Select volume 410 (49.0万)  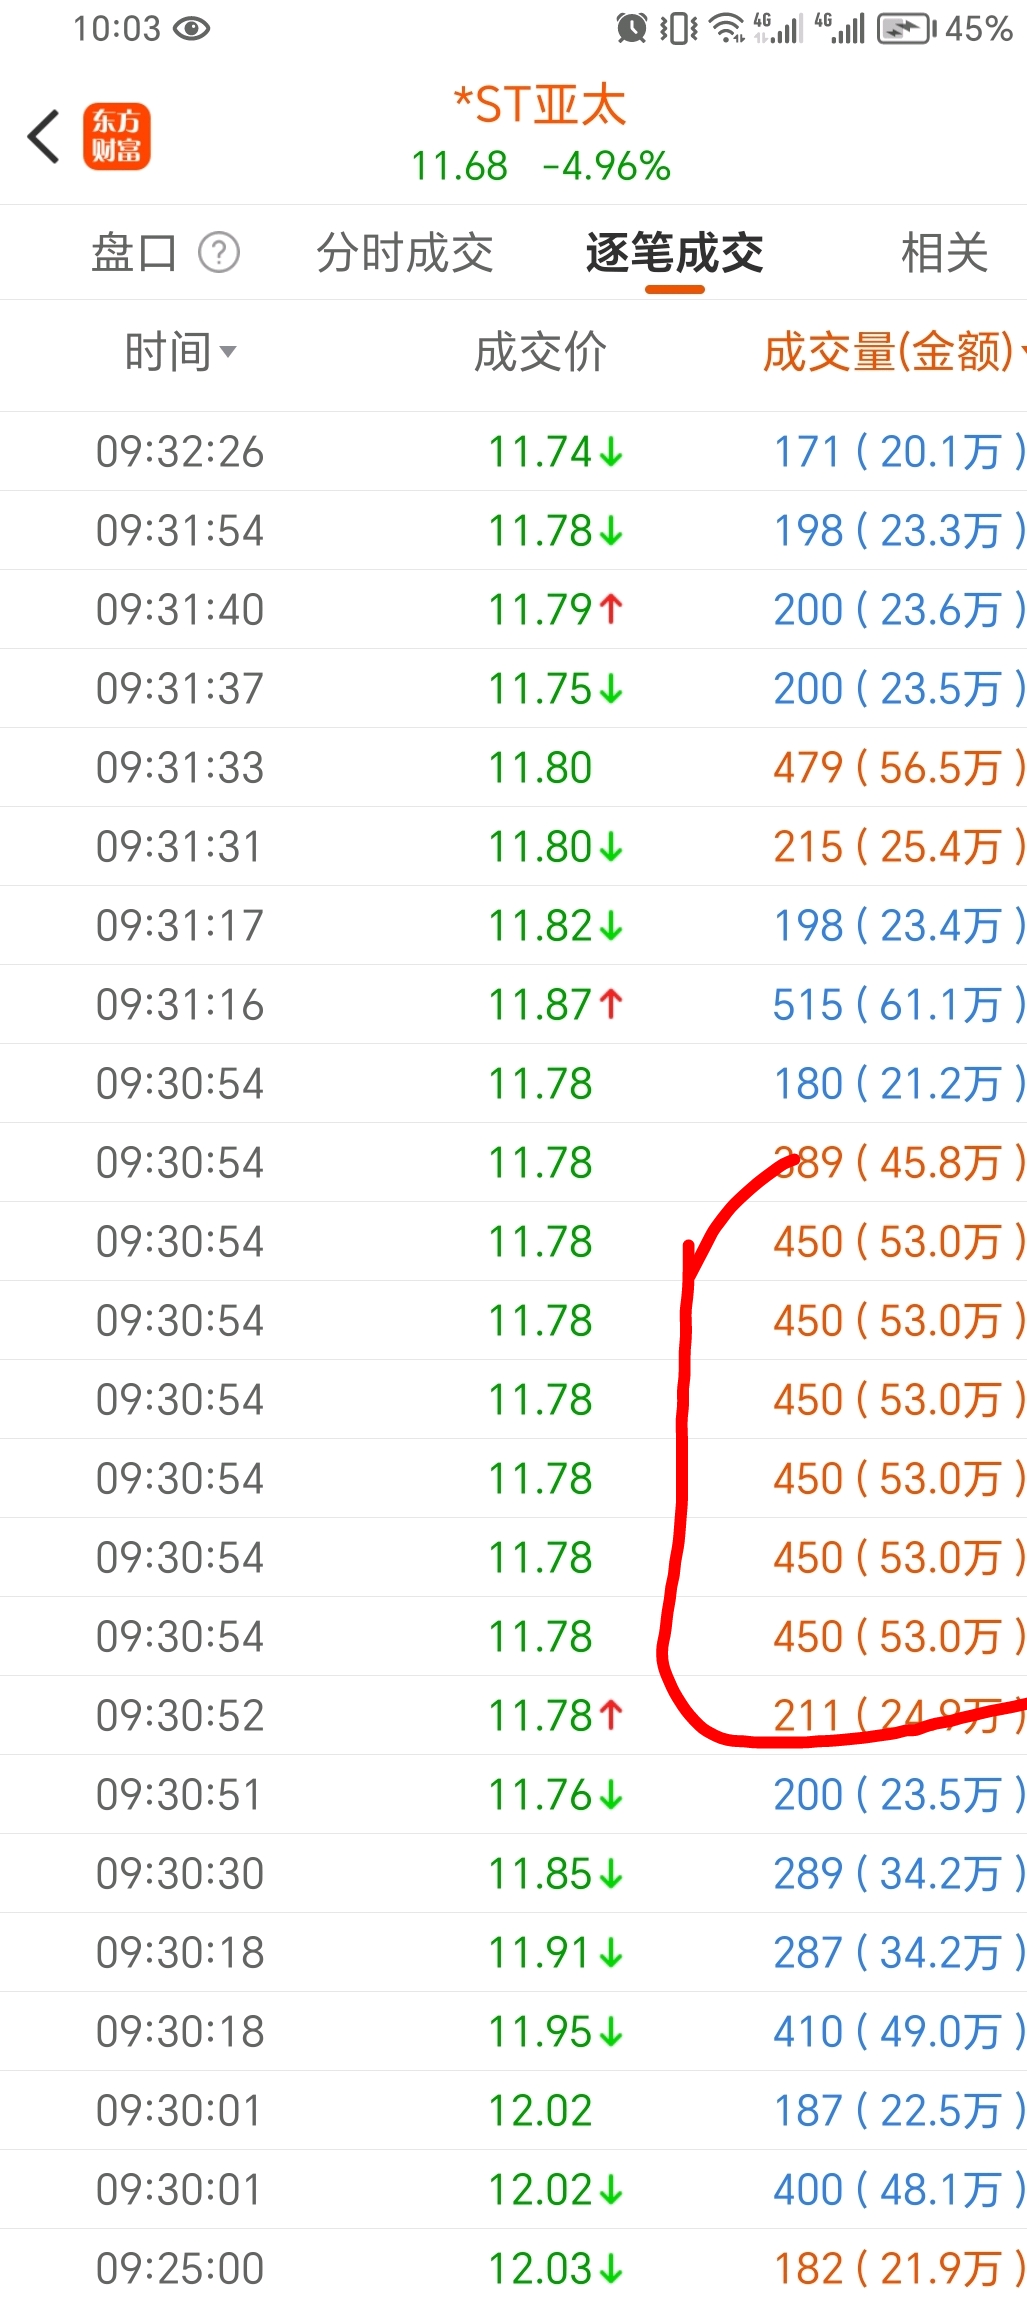pos(898,2032)
